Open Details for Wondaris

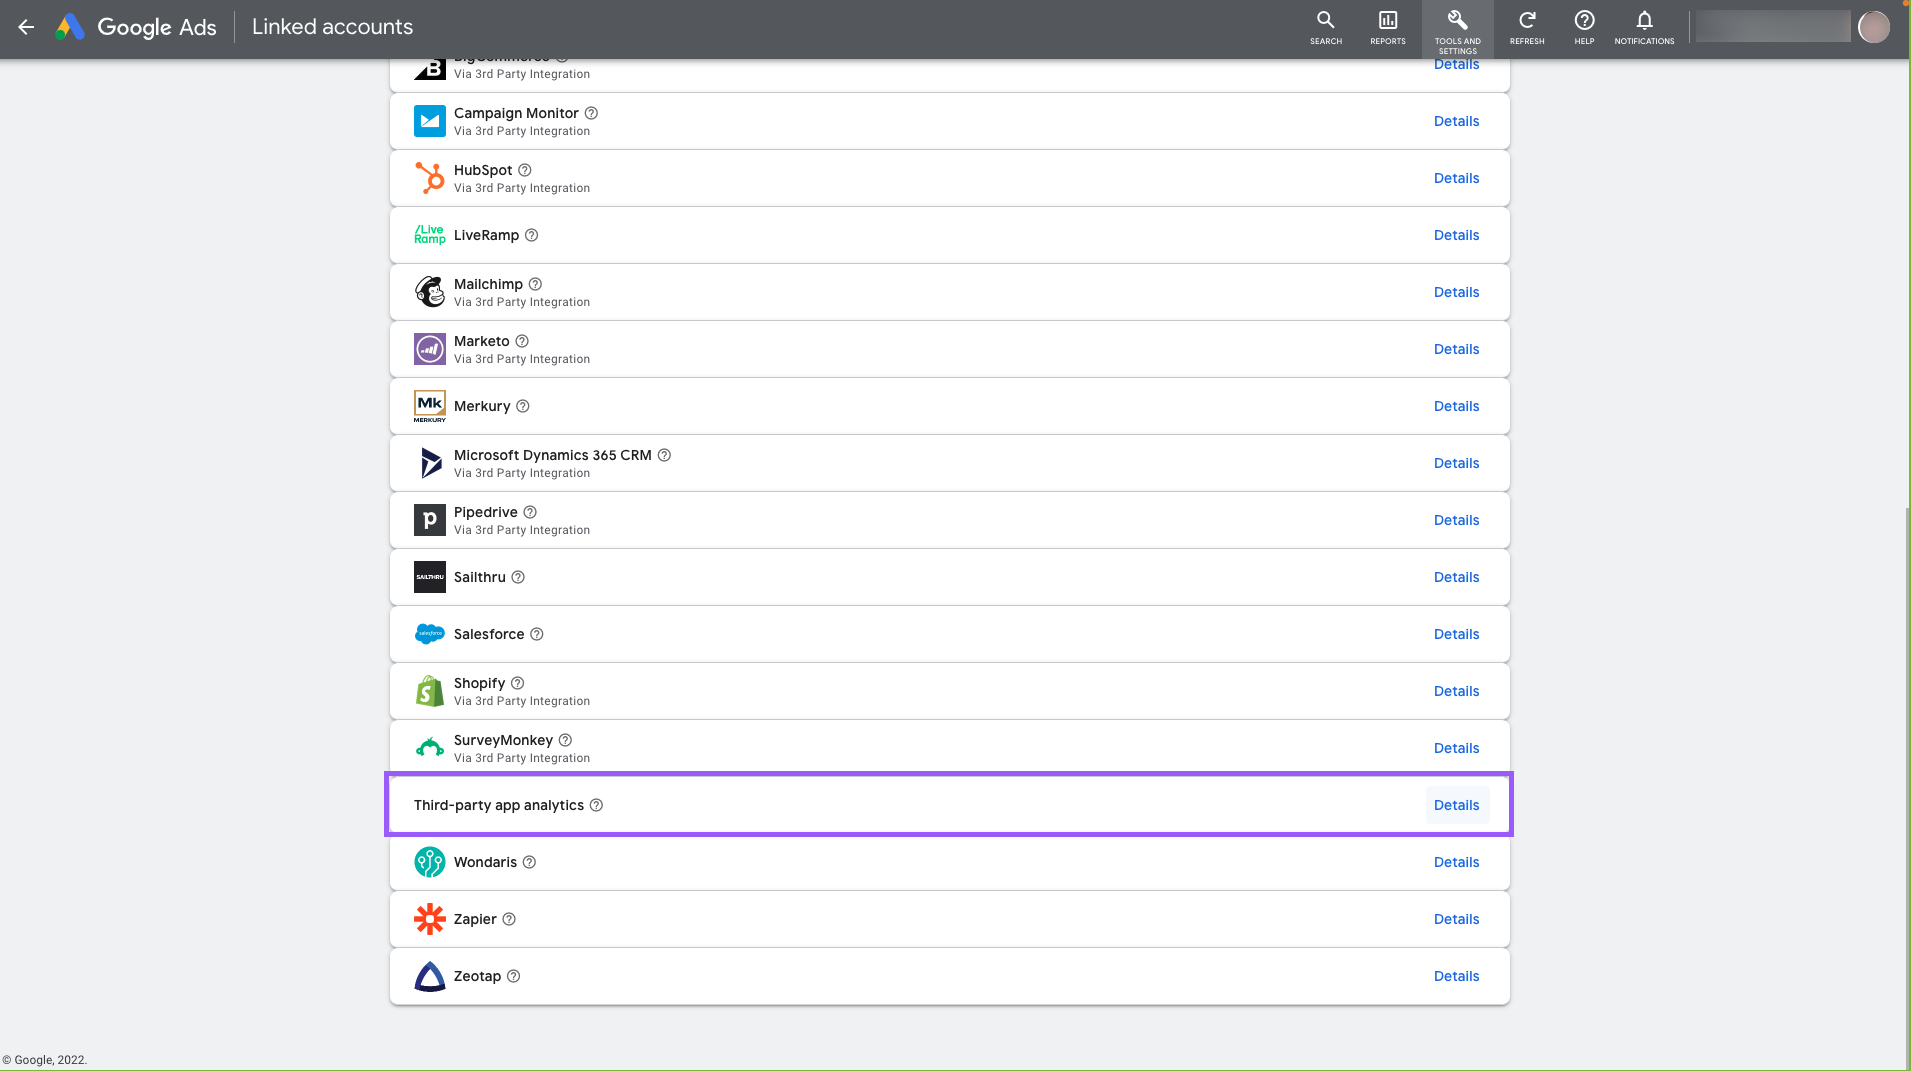(x=1456, y=862)
